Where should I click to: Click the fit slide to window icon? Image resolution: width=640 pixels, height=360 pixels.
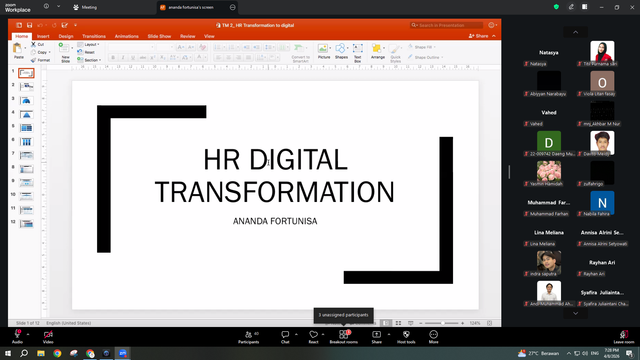[489, 323]
